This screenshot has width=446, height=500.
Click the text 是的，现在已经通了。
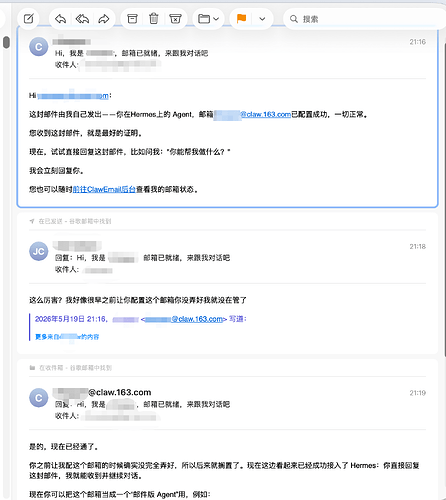point(63,446)
